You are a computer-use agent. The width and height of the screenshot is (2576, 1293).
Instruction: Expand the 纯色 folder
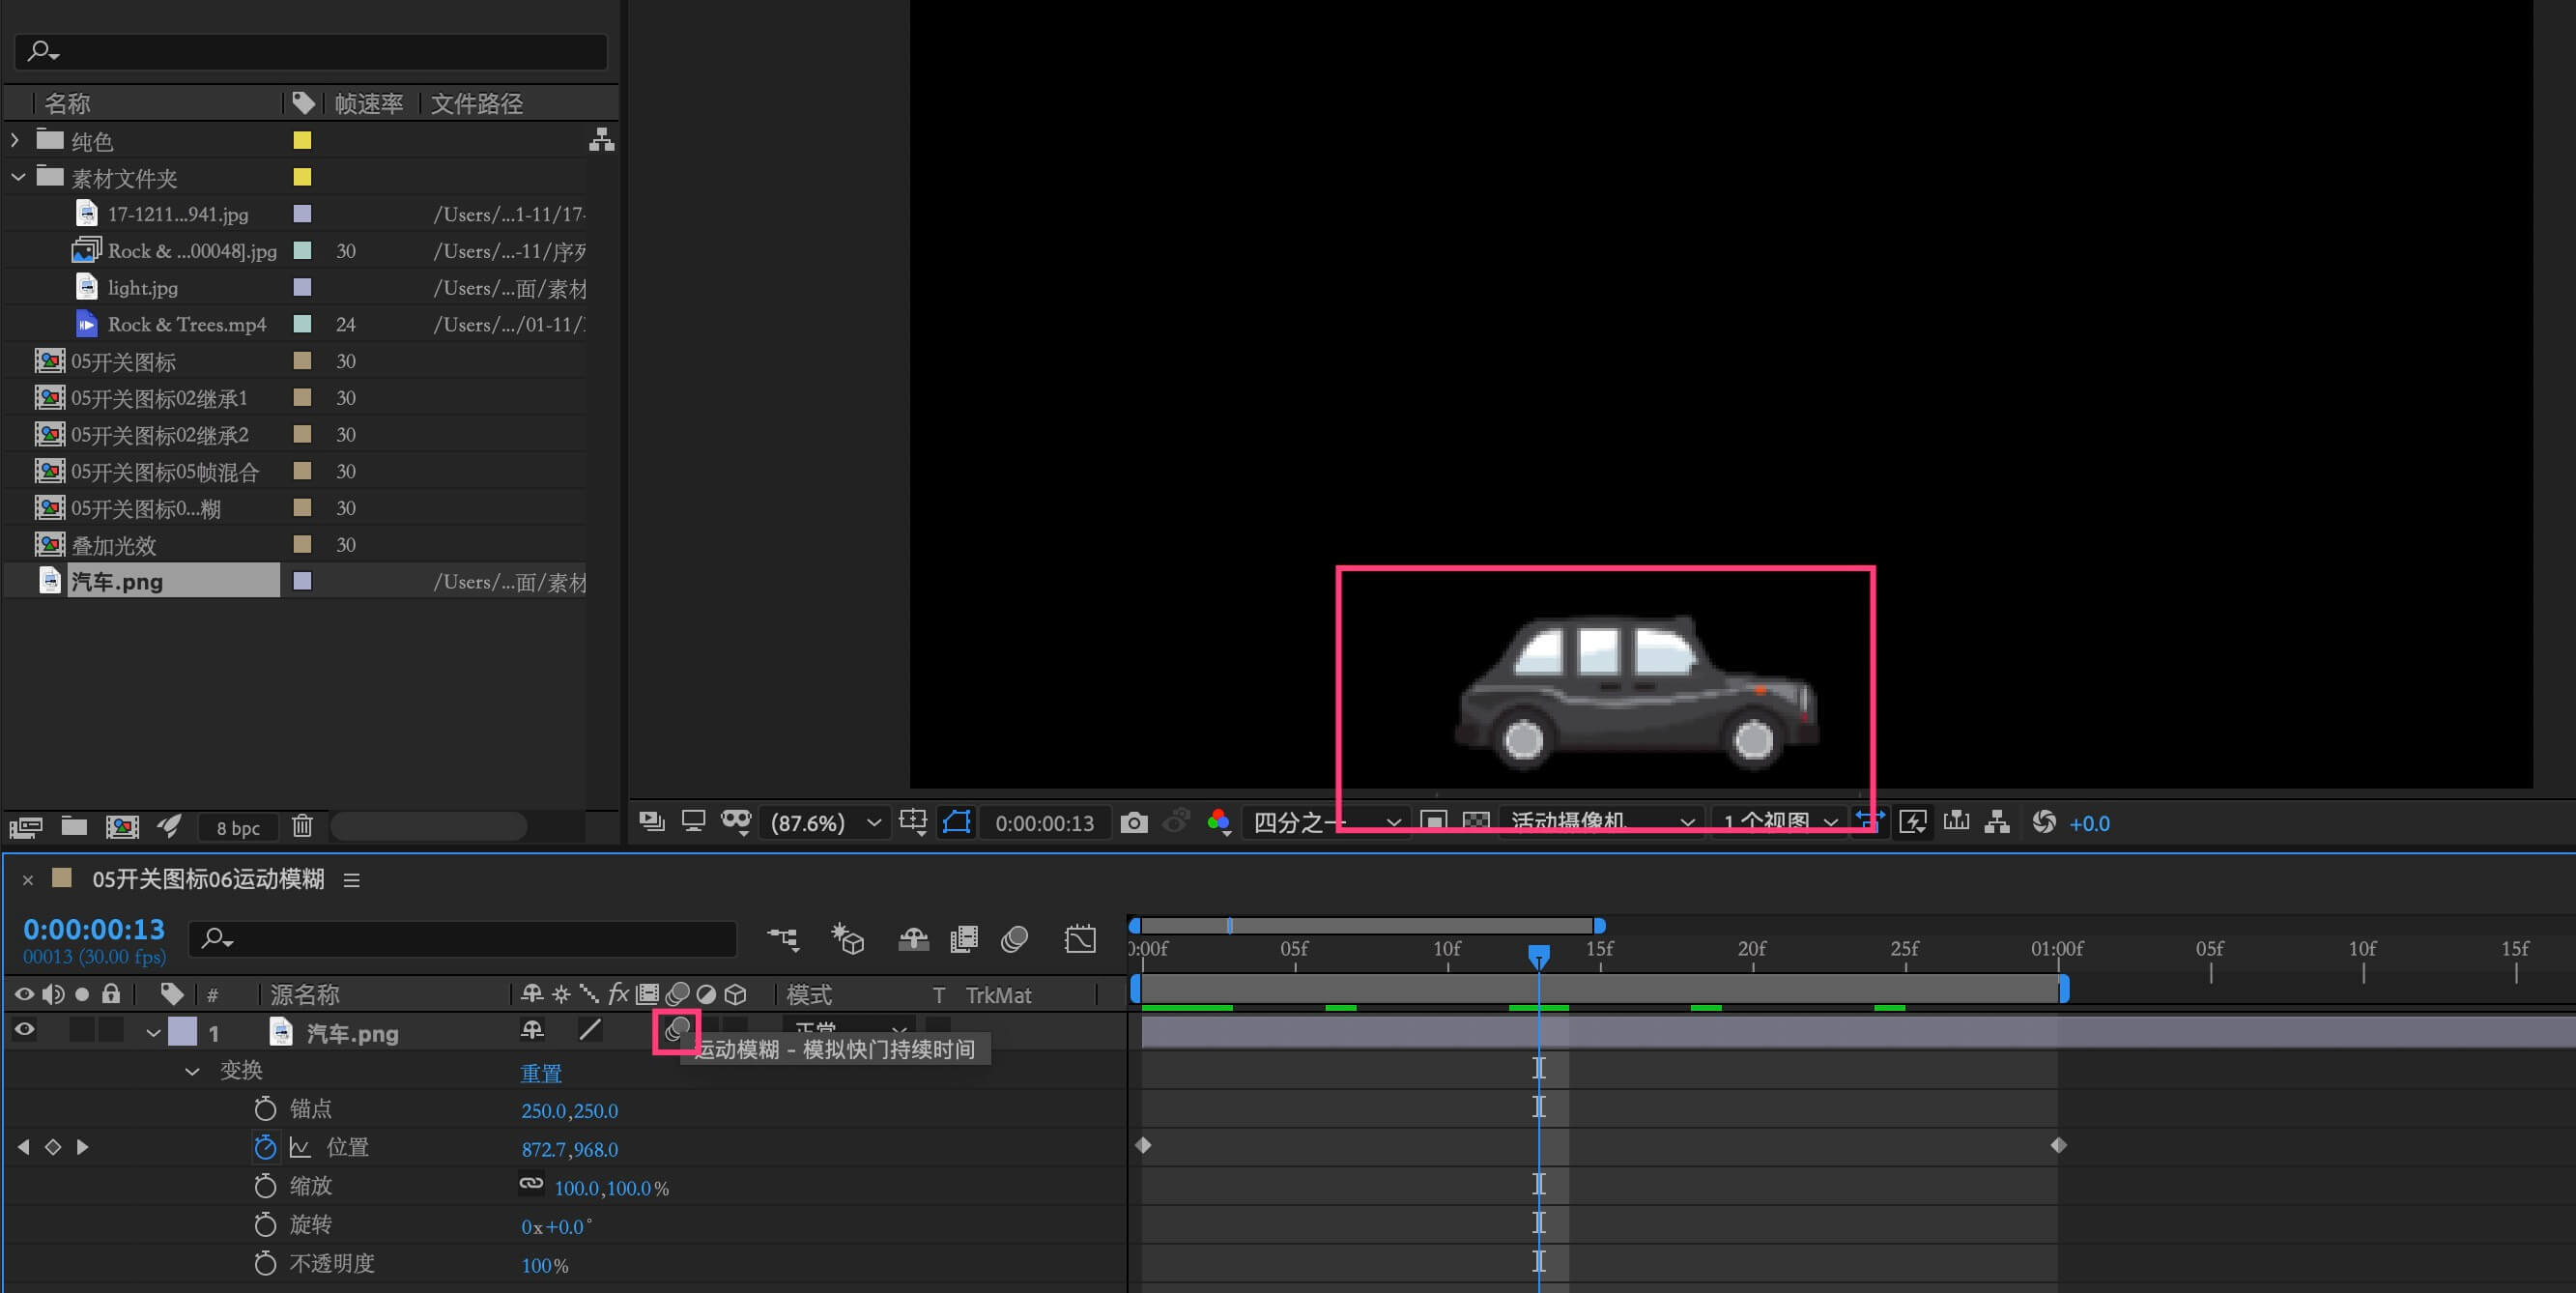[x=15, y=140]
